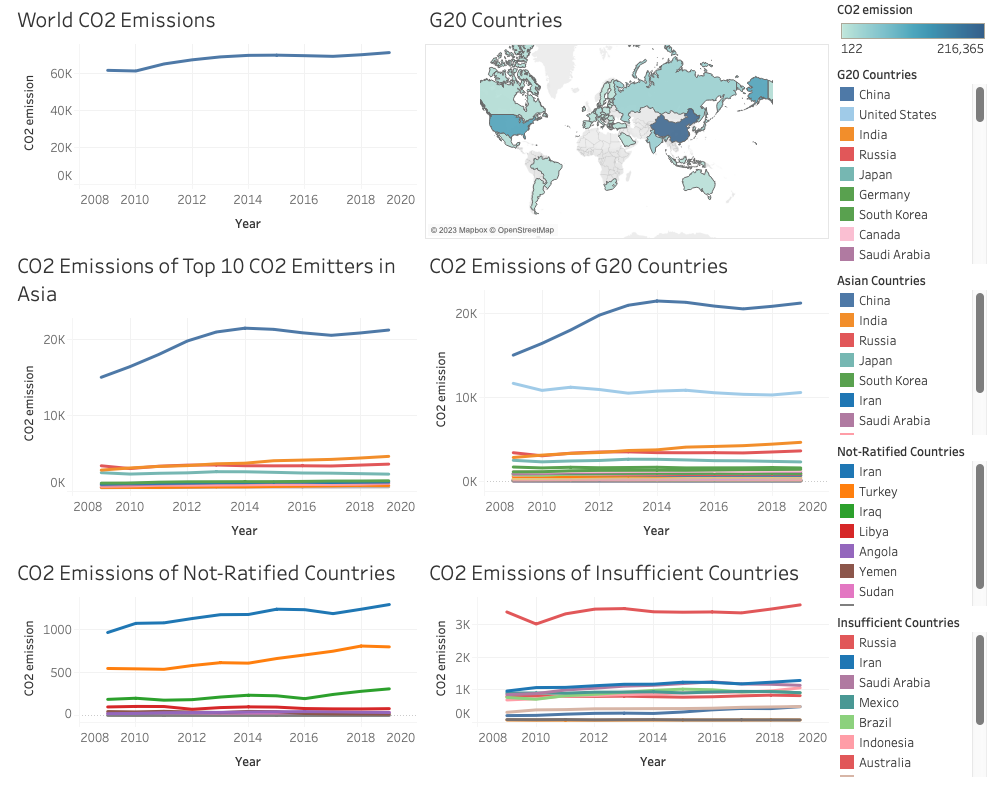Viewport: 996px width, 792px height.
Task: Click the G20 Countries legend scrollbar
Action: (979, 105)
